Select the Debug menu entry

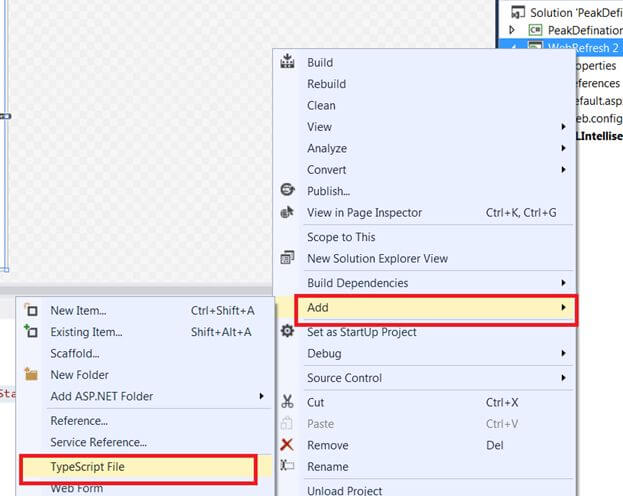[x=425, y=353]
